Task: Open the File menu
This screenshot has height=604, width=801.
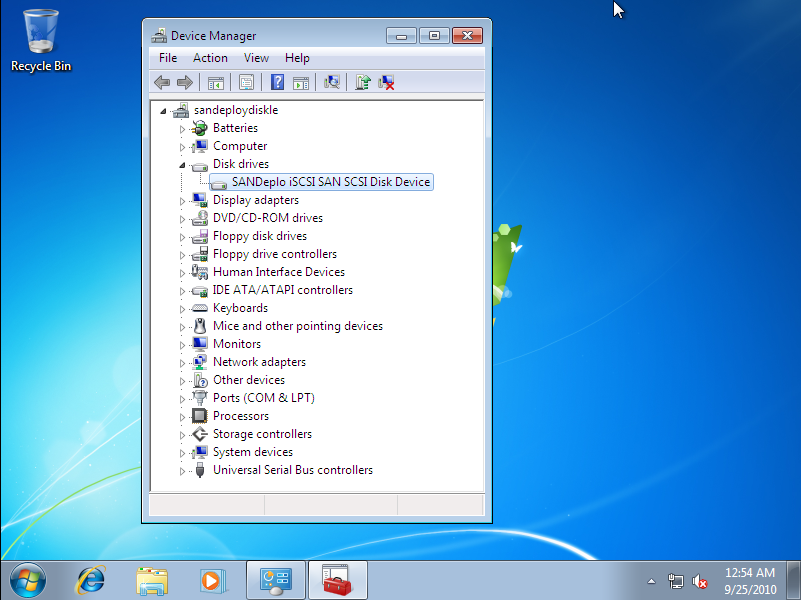Action: coord(168,58)
